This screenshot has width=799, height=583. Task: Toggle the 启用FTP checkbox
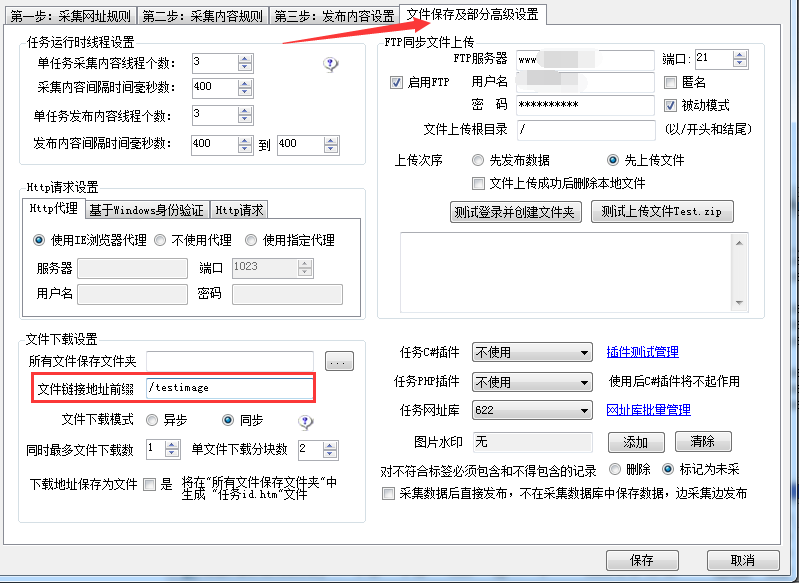(x=396, y=83)
